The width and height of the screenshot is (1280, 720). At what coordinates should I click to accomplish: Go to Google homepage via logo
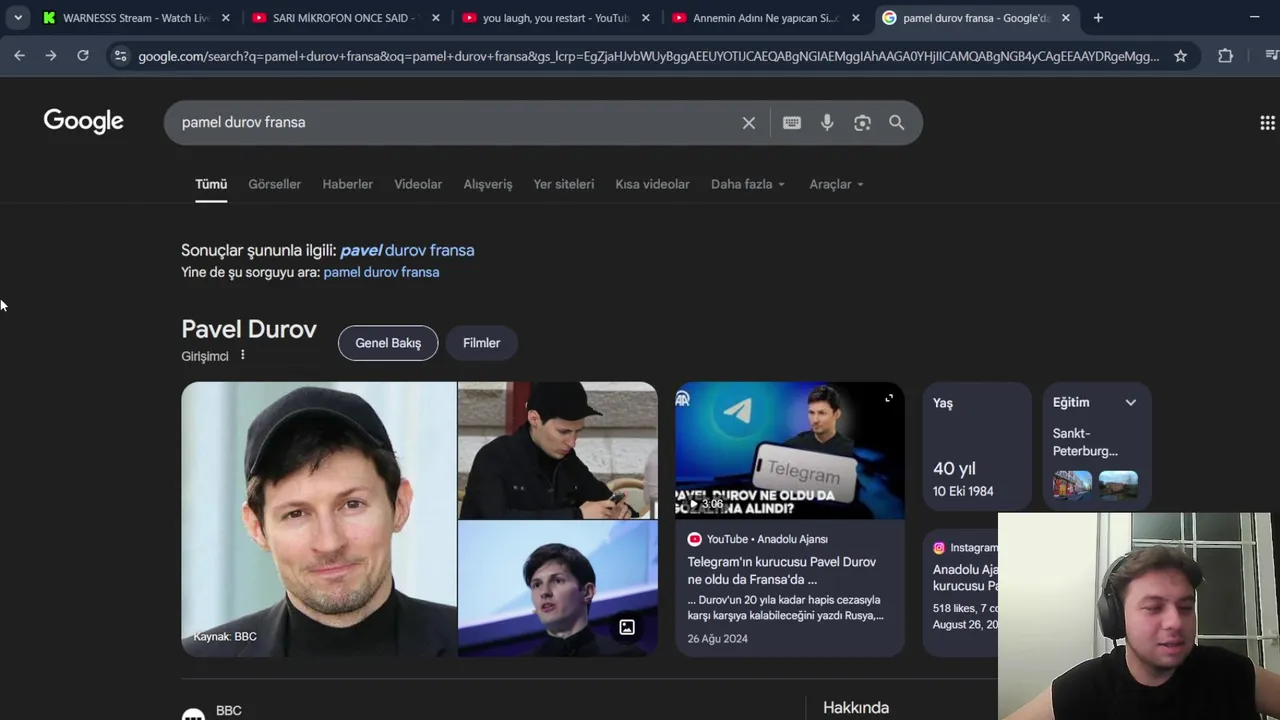[84, 121]
